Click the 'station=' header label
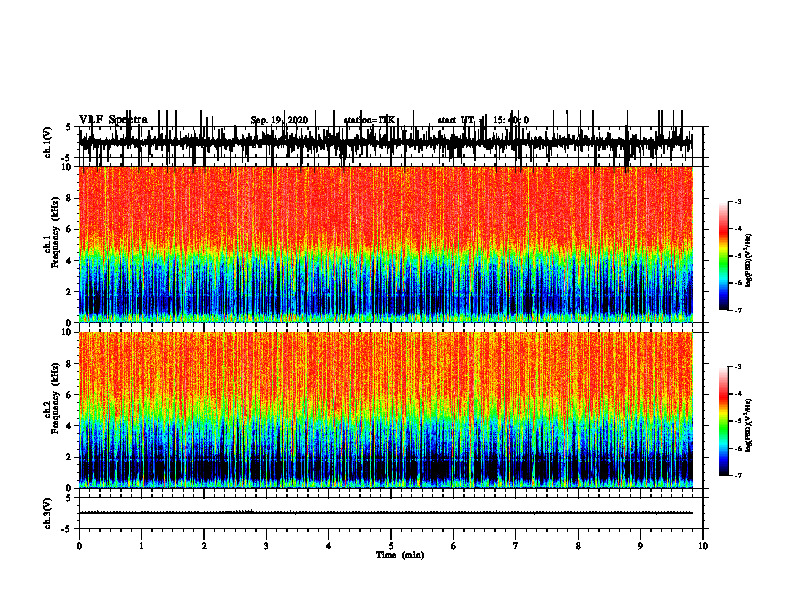 coord(361,120)
